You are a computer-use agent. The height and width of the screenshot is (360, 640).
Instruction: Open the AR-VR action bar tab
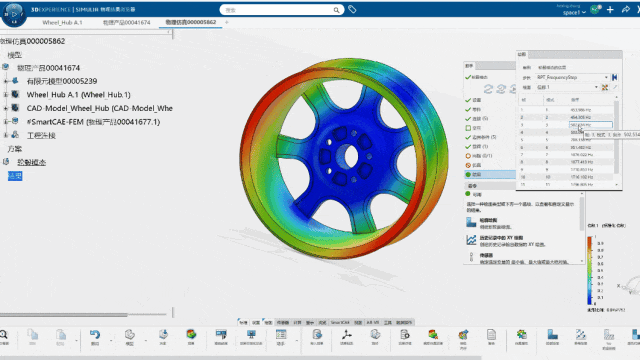[373, 322]
